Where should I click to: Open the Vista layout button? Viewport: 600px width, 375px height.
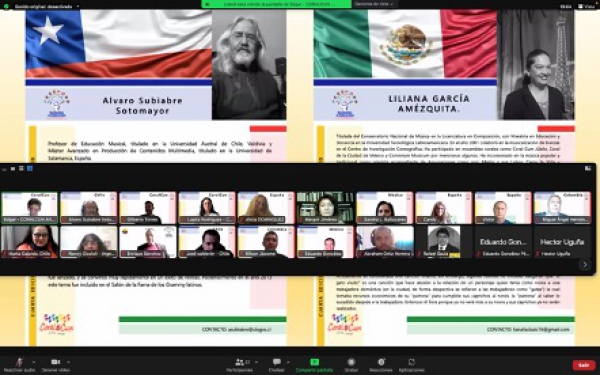586,7
